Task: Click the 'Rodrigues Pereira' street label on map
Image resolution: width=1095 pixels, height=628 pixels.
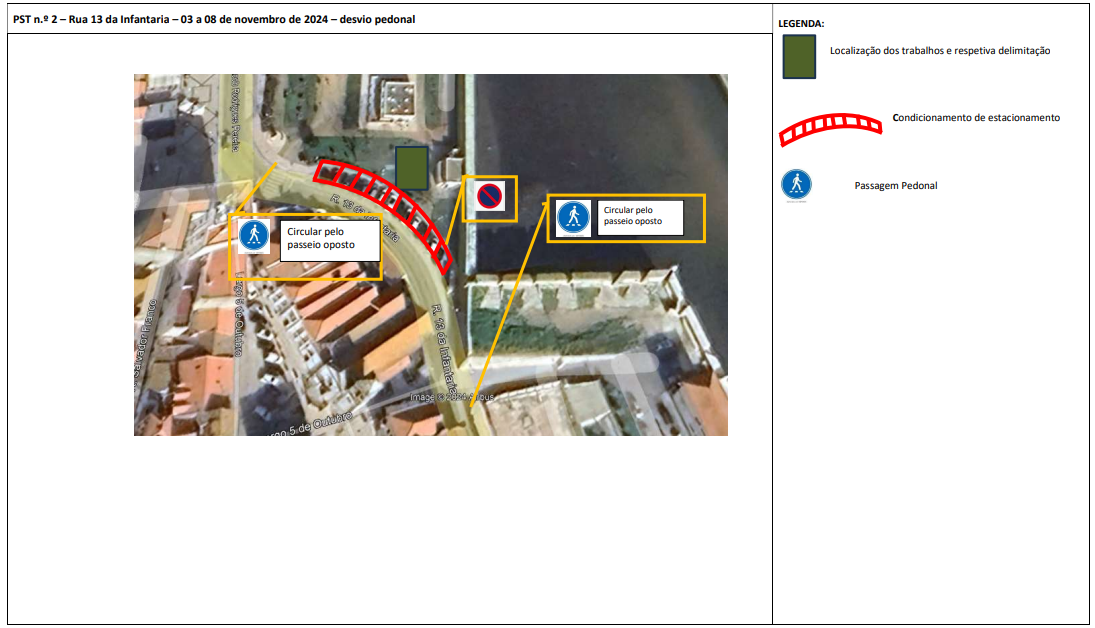Action: coord(235,112)
